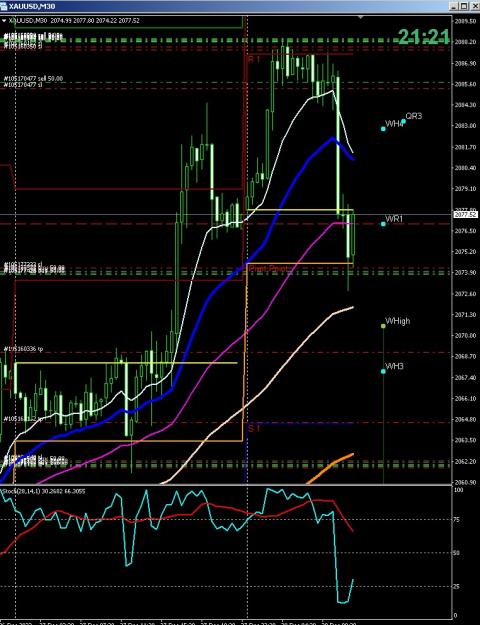Click the #105170477 sl stop-loss label
This screenshot has width=480, height=625.
click(x=23, y=85)
